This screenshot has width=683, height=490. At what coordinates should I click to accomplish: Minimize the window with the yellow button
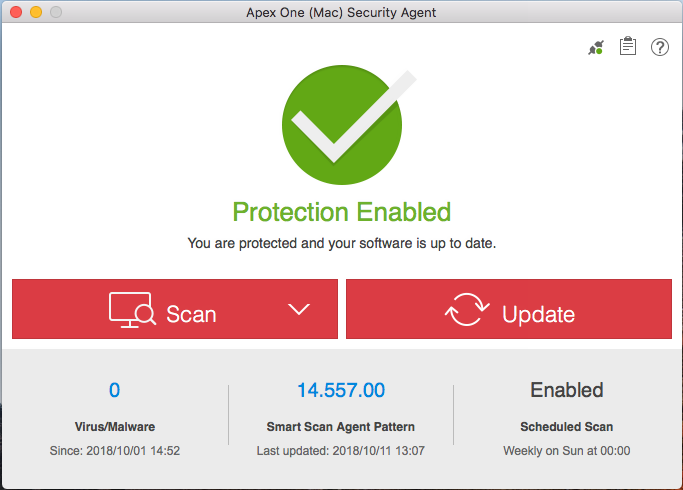35,13
